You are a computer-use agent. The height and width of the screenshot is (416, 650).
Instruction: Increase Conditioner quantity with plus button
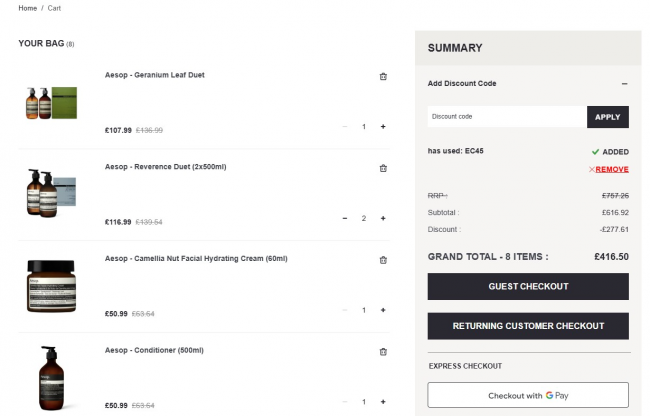point(383,402)
